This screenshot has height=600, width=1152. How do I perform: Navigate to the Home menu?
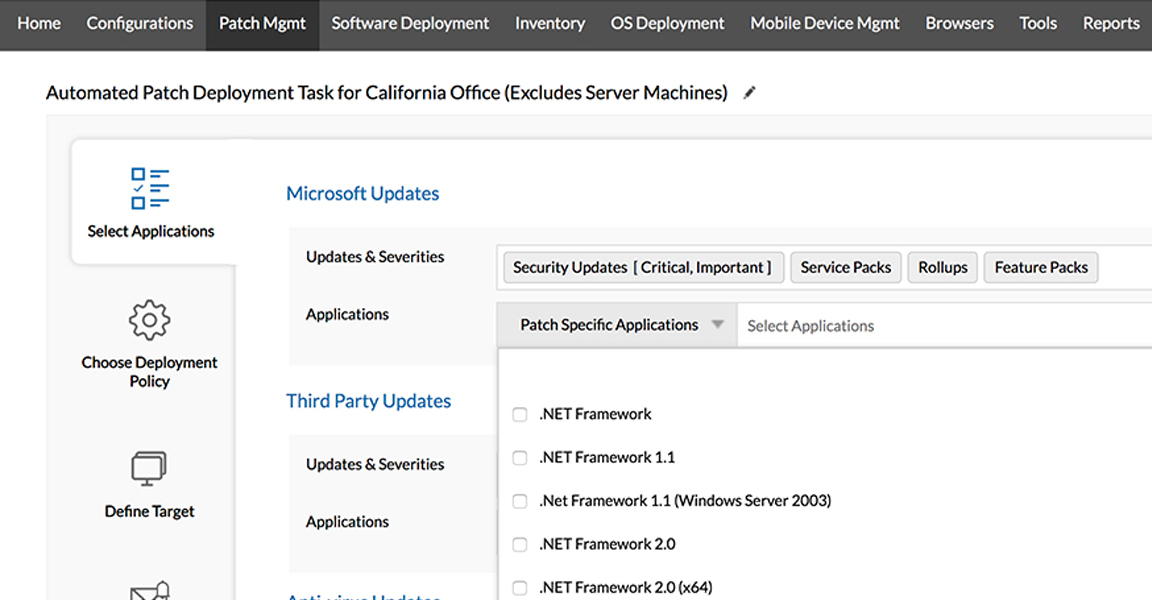click(x=39, y=23)
